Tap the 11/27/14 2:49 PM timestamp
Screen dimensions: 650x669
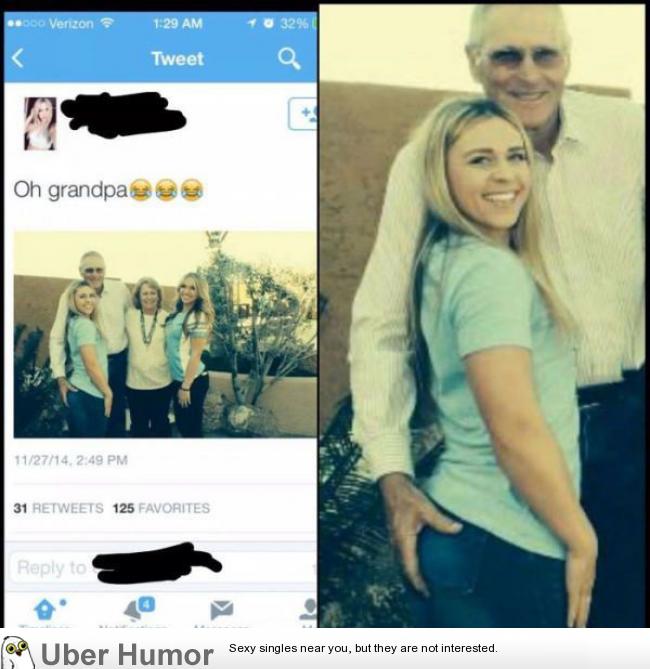point(71,460)
